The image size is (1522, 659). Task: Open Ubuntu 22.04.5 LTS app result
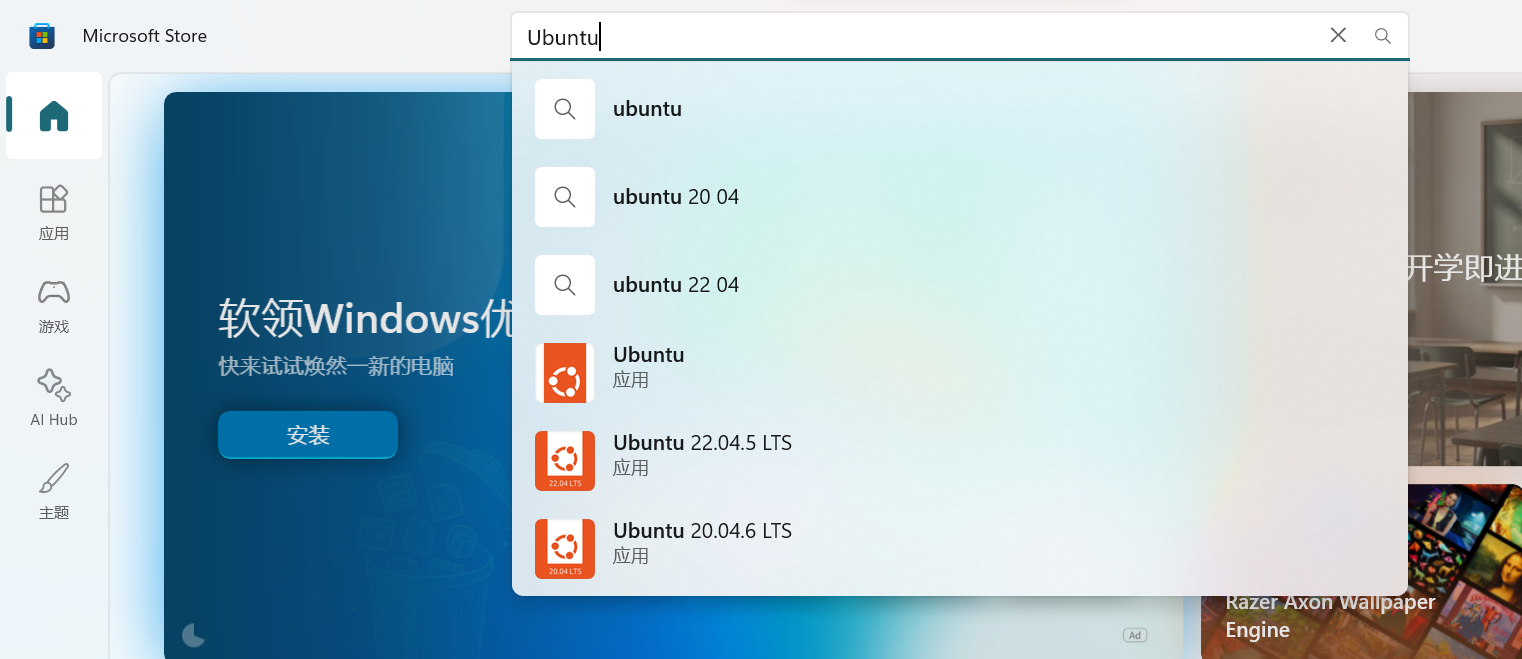click(960, 461)
